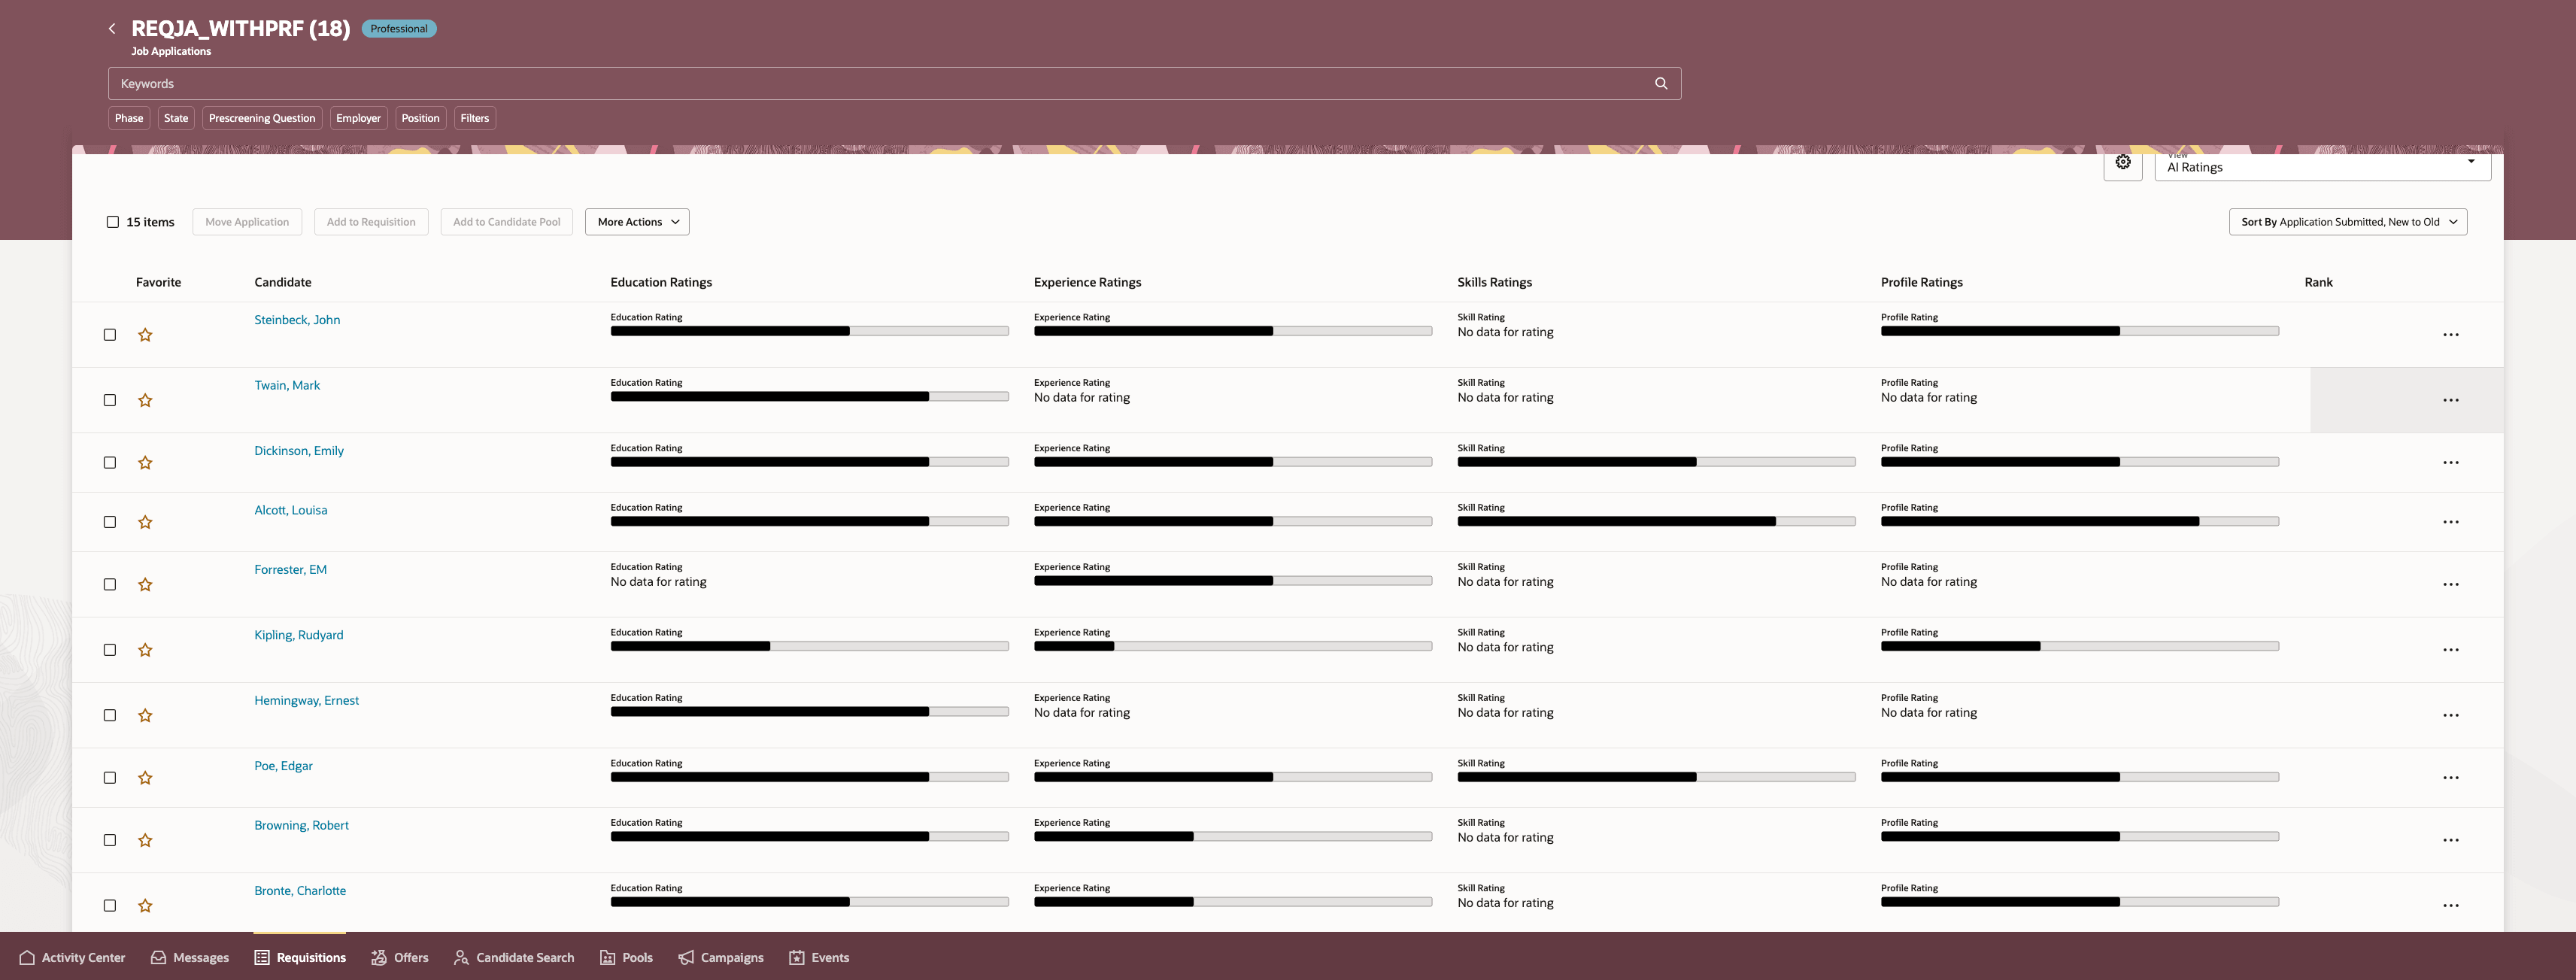Open the settings gear icon
Viewport: 2576px width, 980px height.
click(x=2122, y=163)
